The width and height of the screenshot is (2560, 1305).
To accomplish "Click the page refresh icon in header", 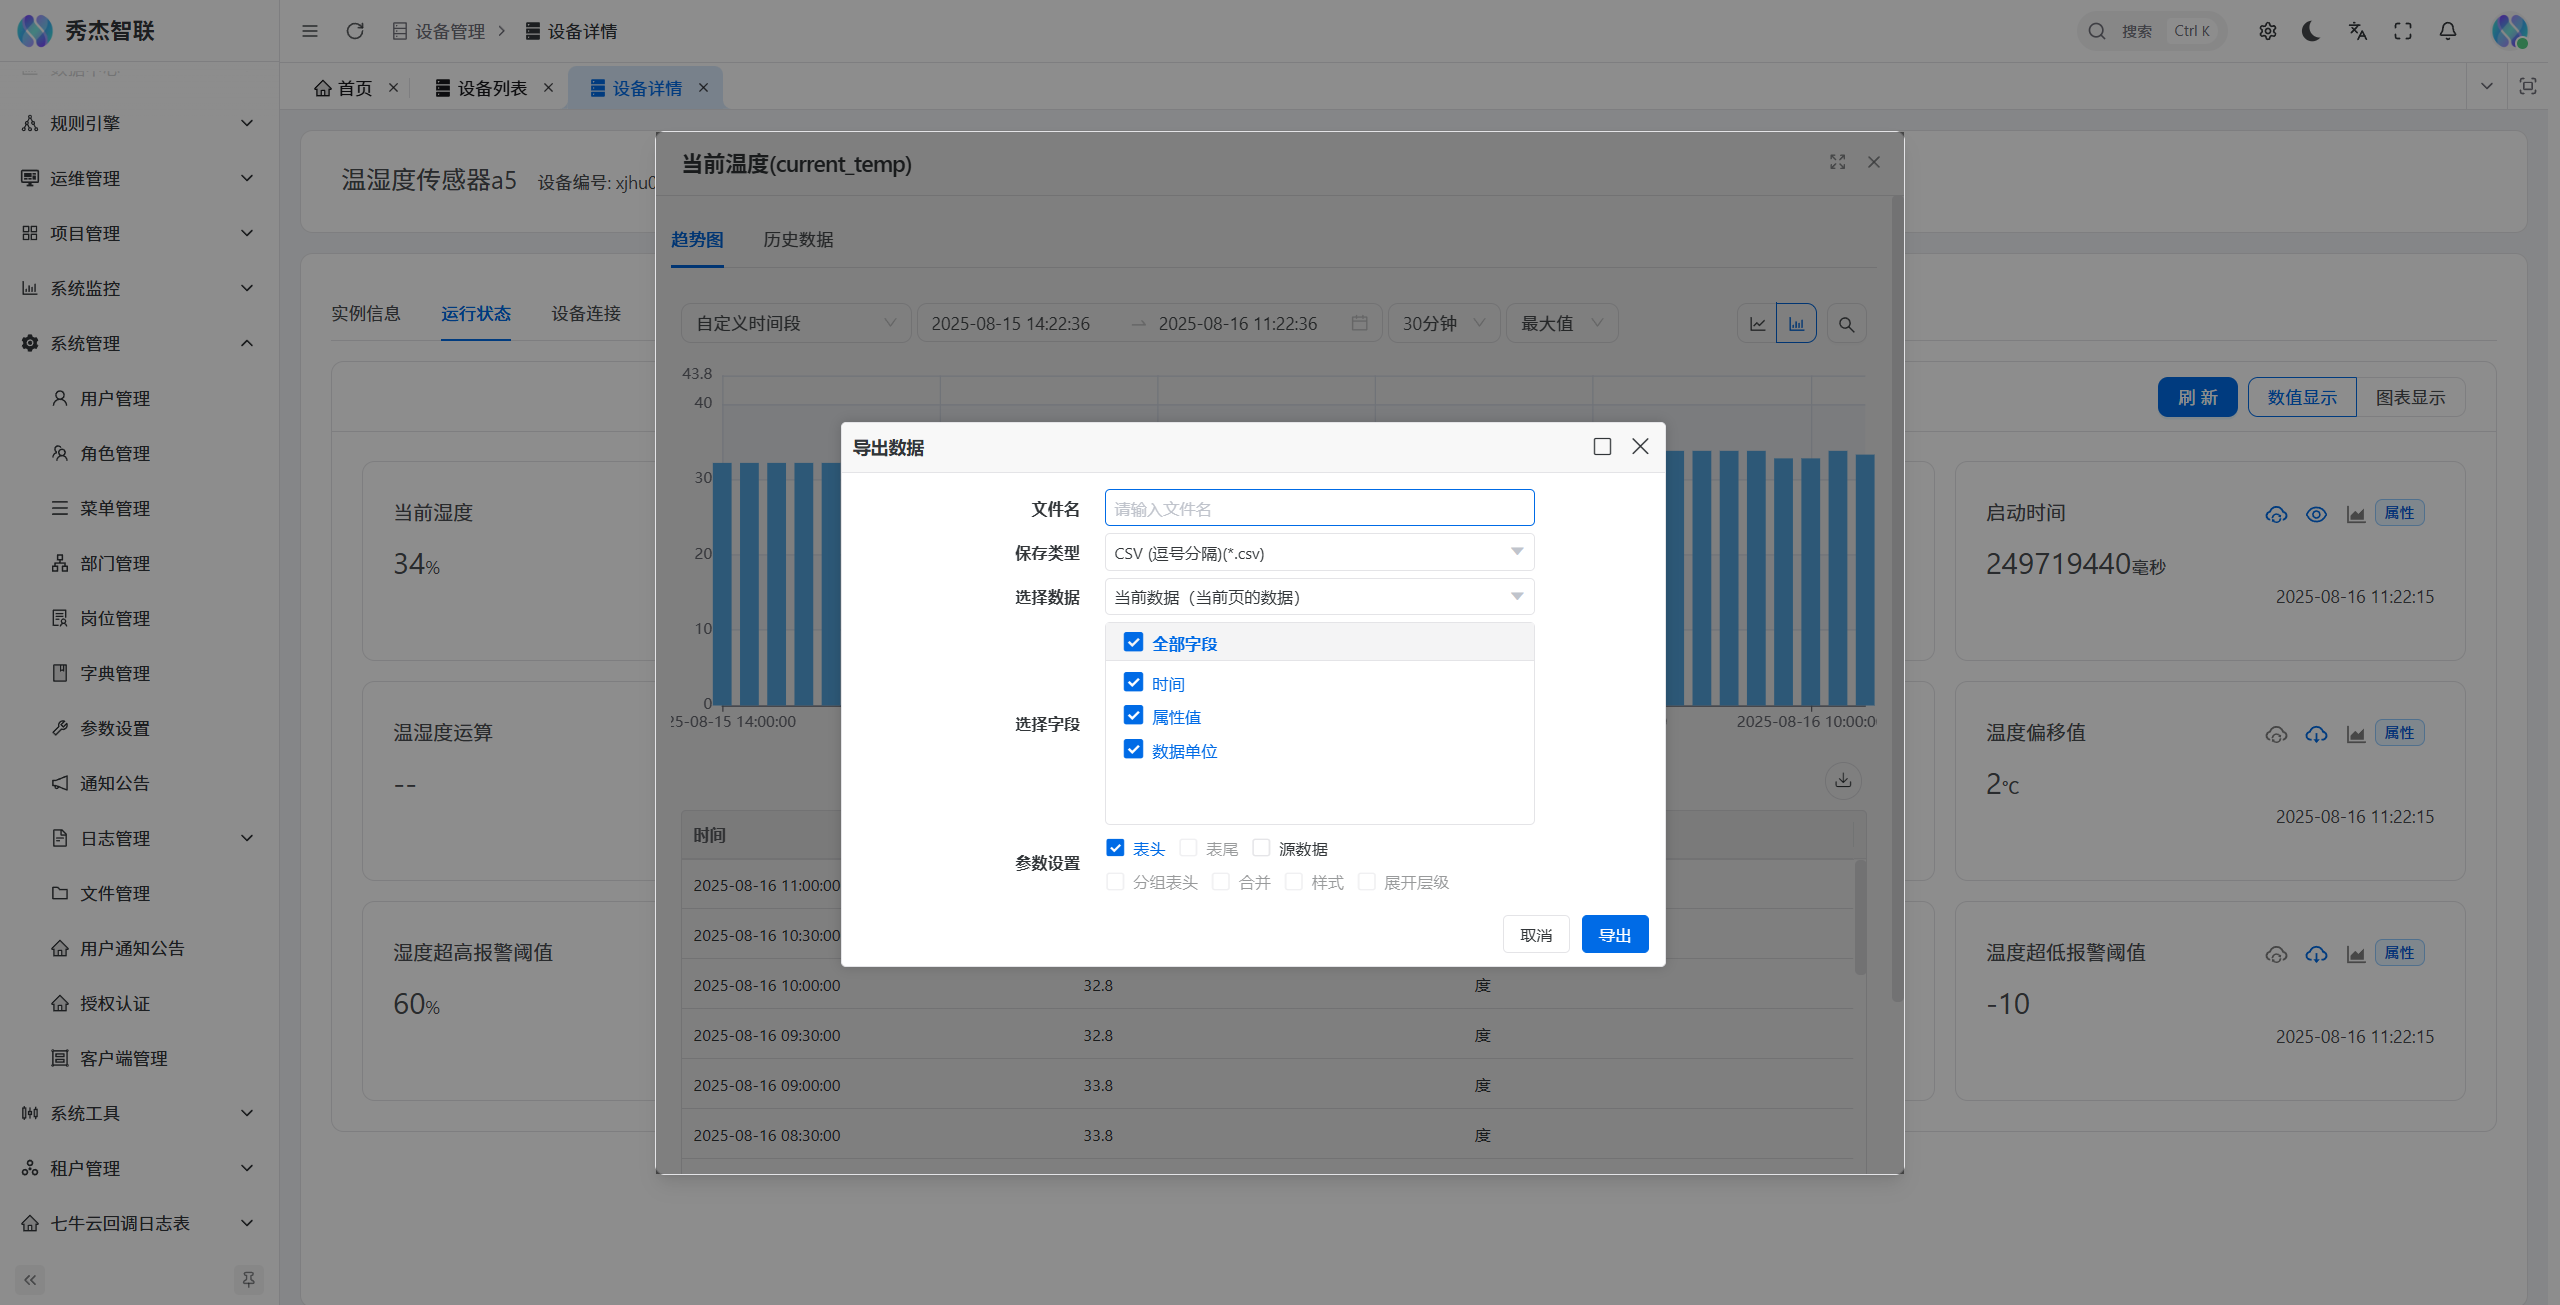I will point(354,31).
